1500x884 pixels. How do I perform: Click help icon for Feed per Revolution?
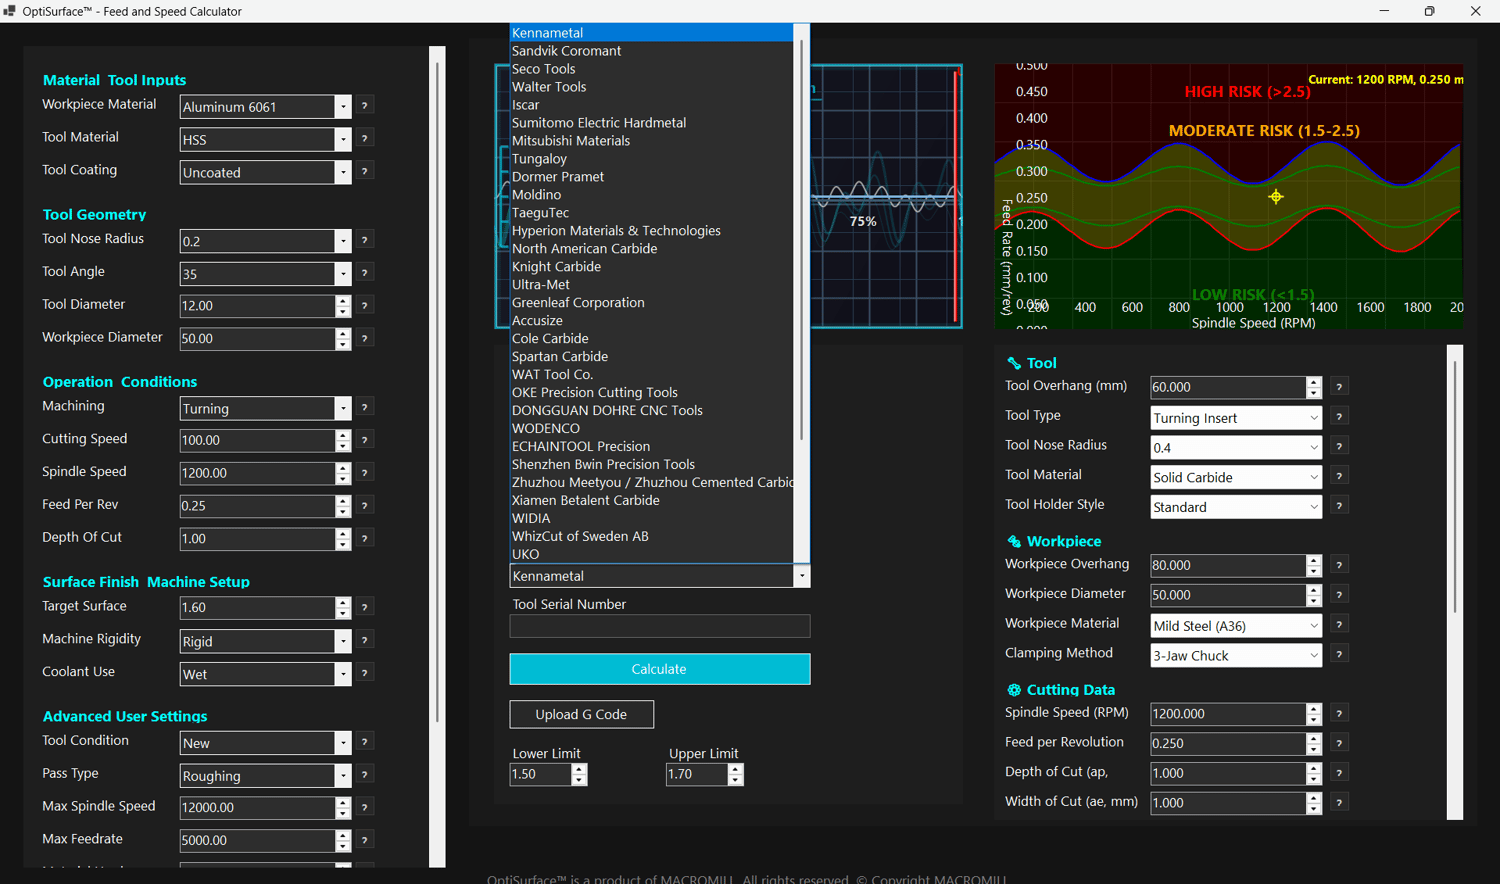click(x=1339, y=743)
